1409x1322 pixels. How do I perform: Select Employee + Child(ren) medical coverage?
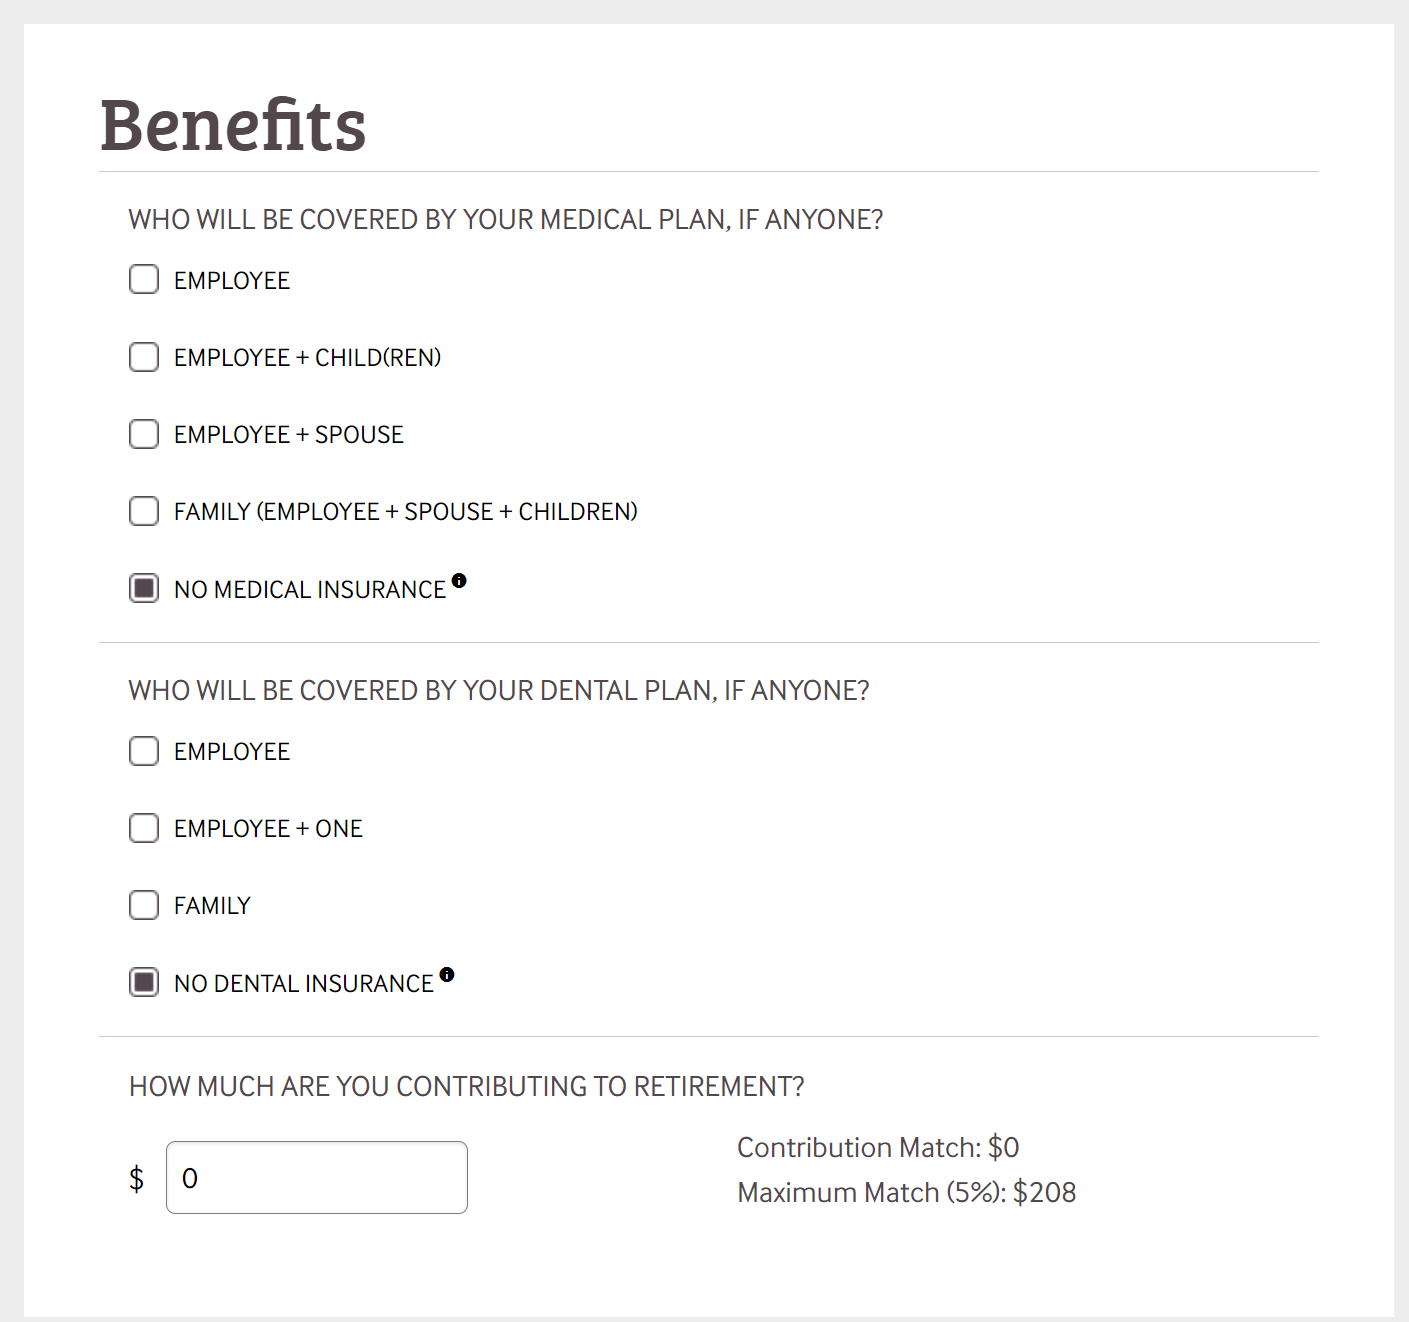[x=144, y=357]
